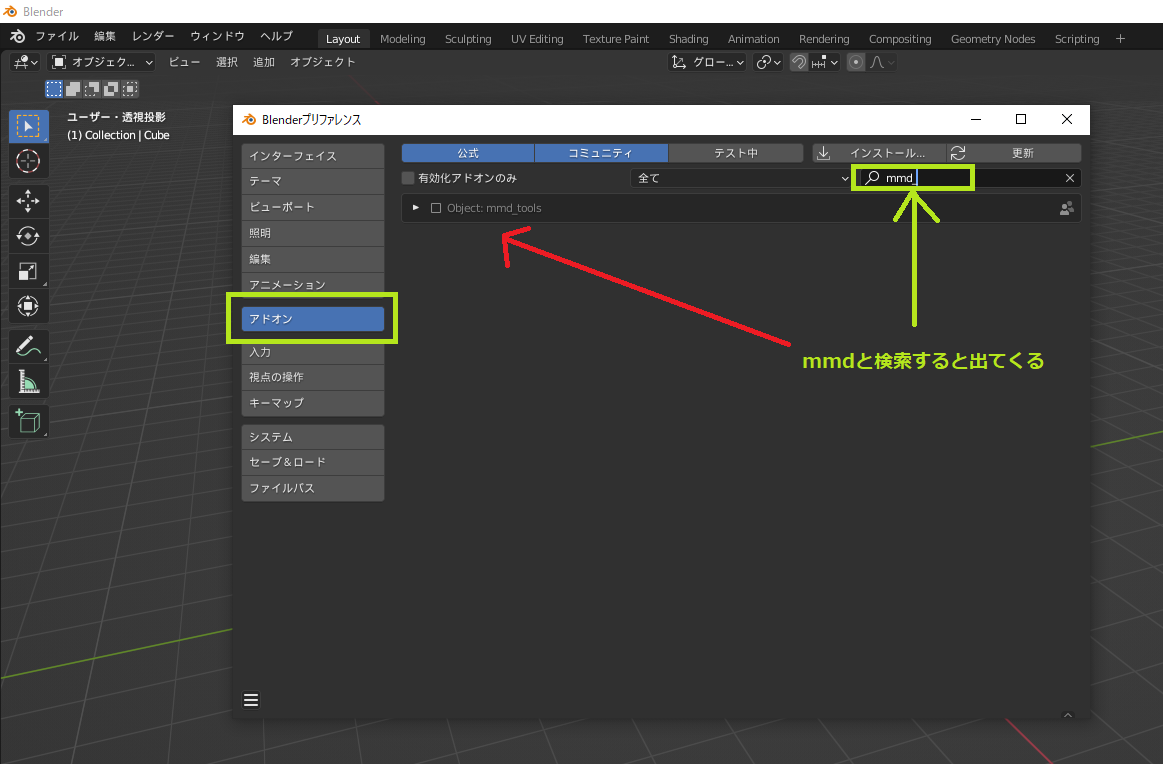
Task: Open セーブ&ロード preferences section
Action: (x=312, y=462)
